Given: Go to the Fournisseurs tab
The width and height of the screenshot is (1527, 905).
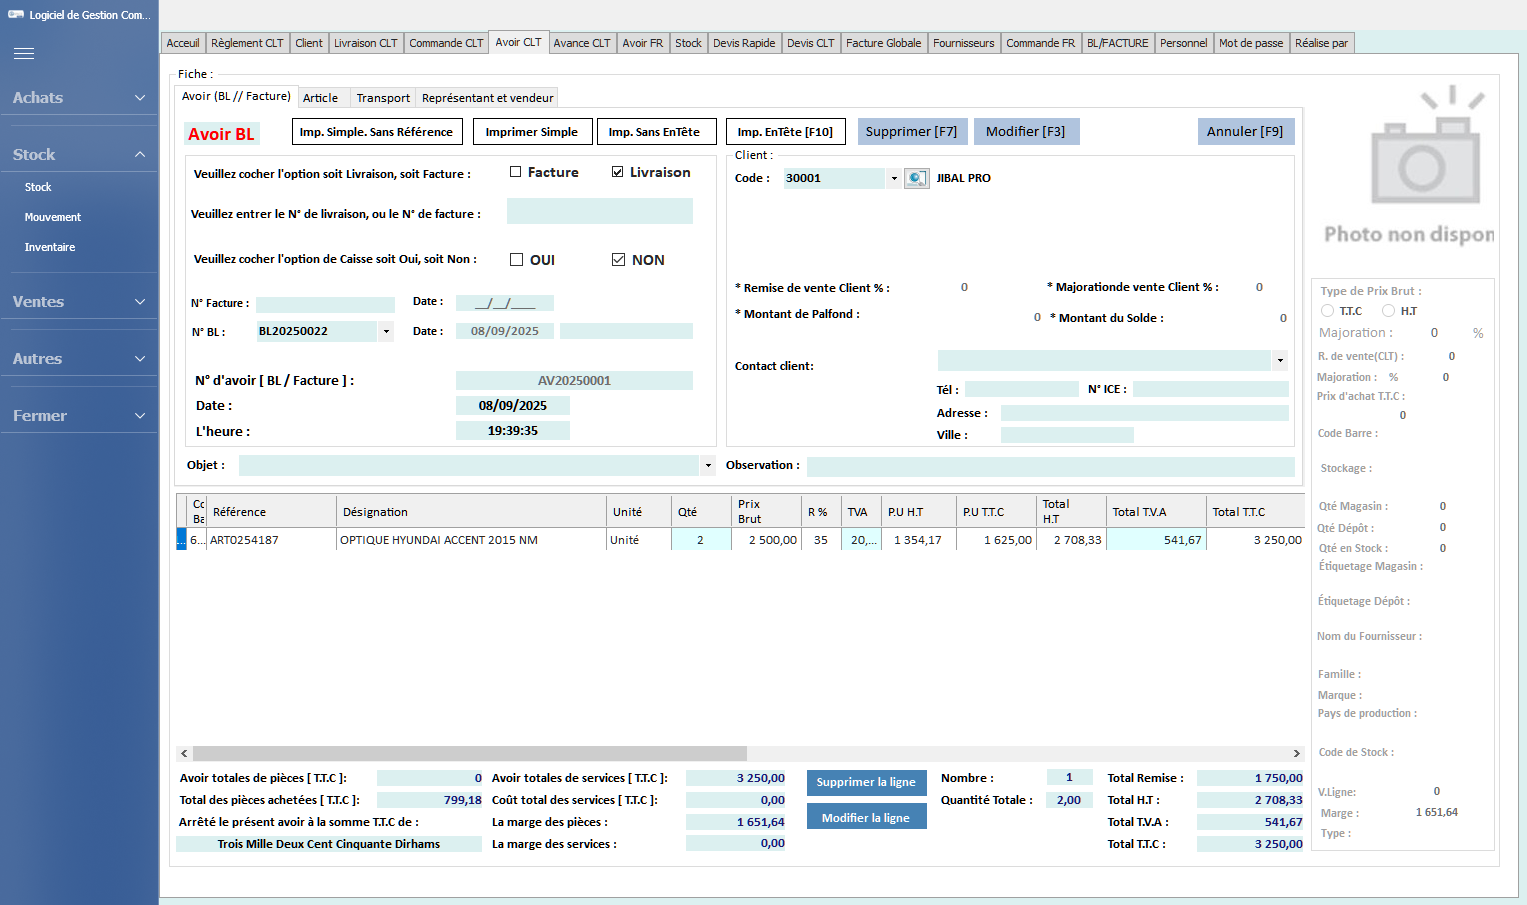Looking at the screenshot, I should pyautogui.click(x=963, y=43).
